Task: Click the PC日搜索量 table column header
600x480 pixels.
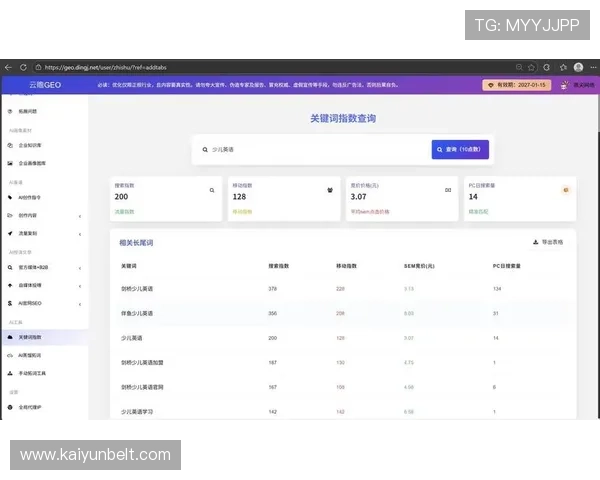Action: tap(506, 266)
